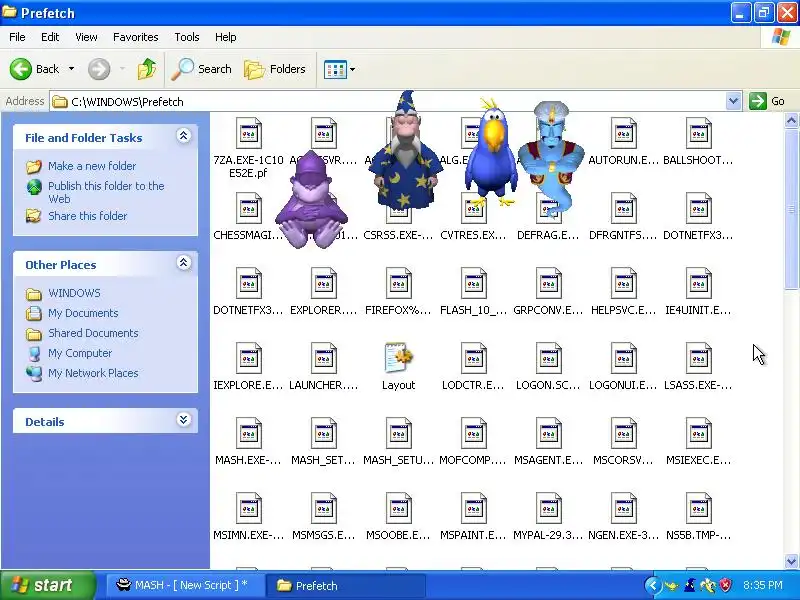The width and height of the screenshot is (800, 600).
Task: Select the NGEN.EXE-3... file icon
Action: tap(623, 509)
